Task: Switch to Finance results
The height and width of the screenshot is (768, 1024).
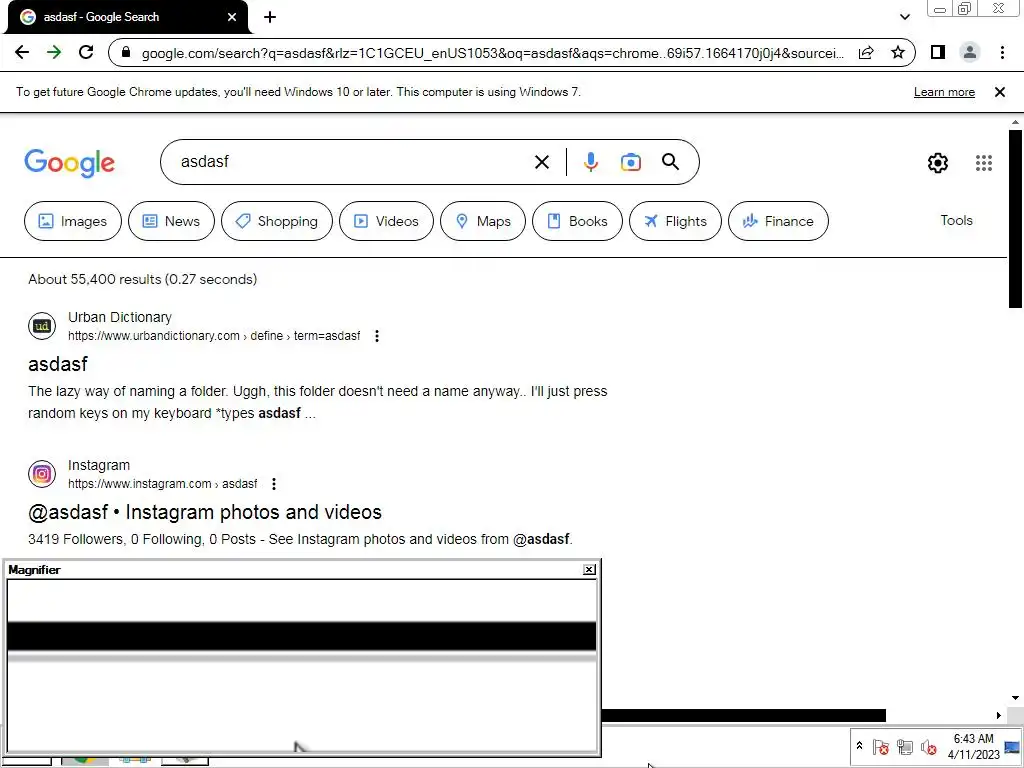Action: tap(778, 221)
